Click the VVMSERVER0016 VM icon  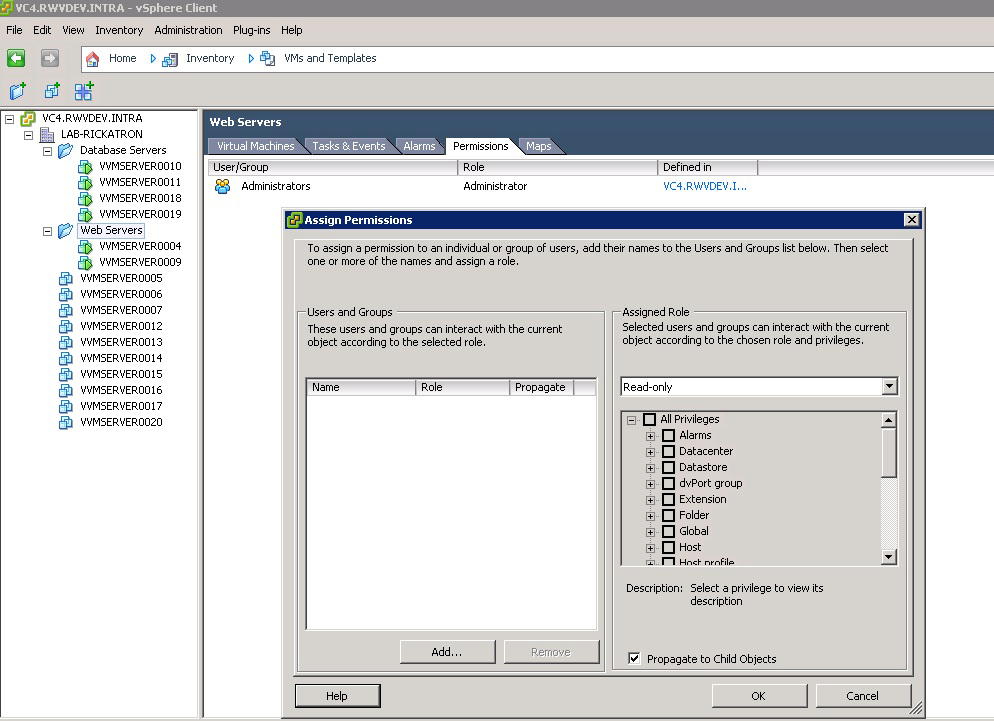(66, 391)
